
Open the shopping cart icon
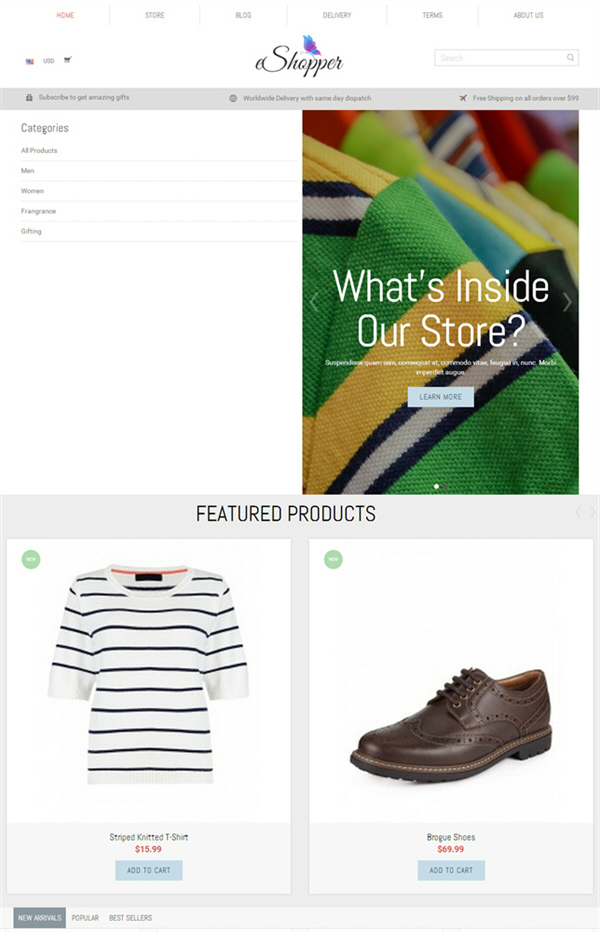[68, 59]
